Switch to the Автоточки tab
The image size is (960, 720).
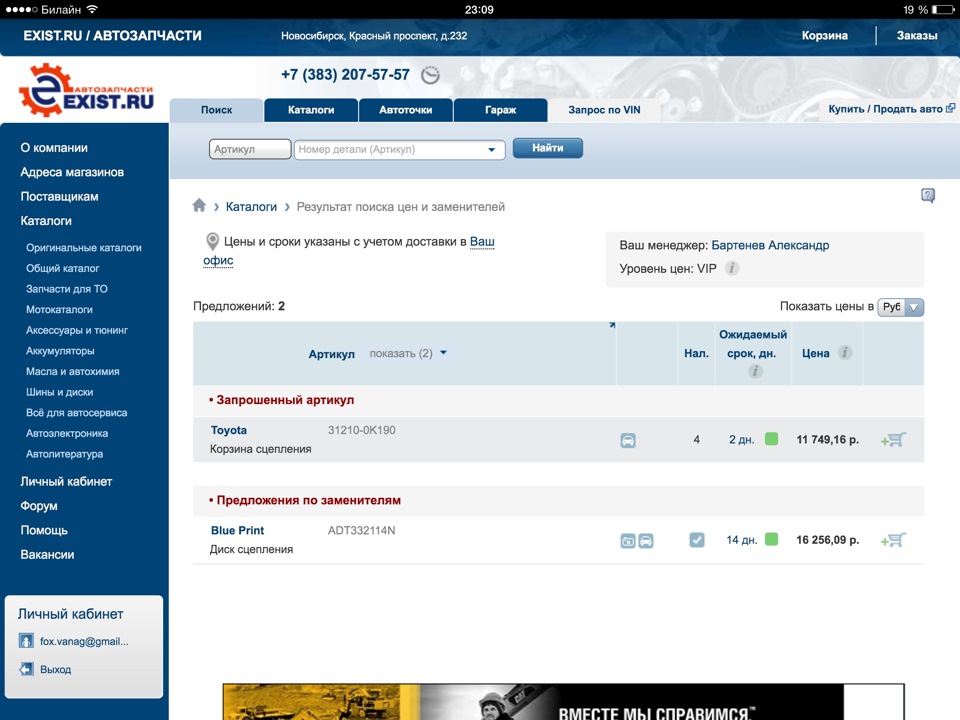[x=405, y=110]
